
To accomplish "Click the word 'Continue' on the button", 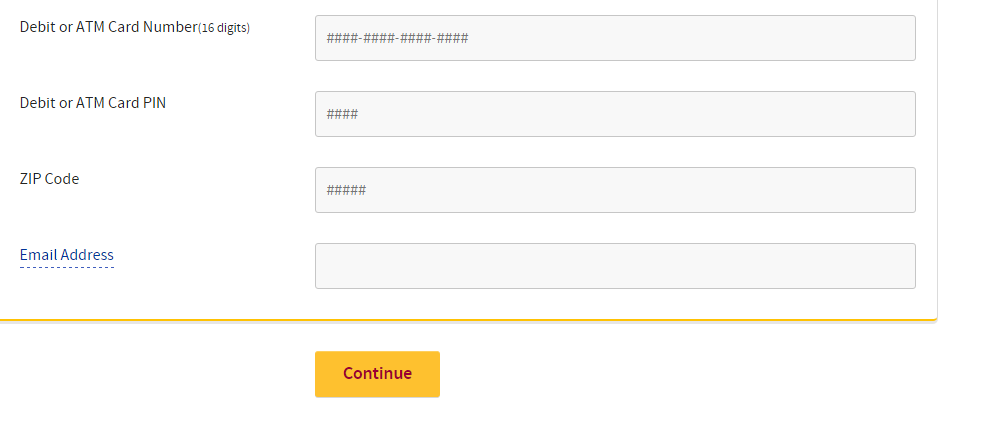I will pyautogui.click(x=377, y=373).
